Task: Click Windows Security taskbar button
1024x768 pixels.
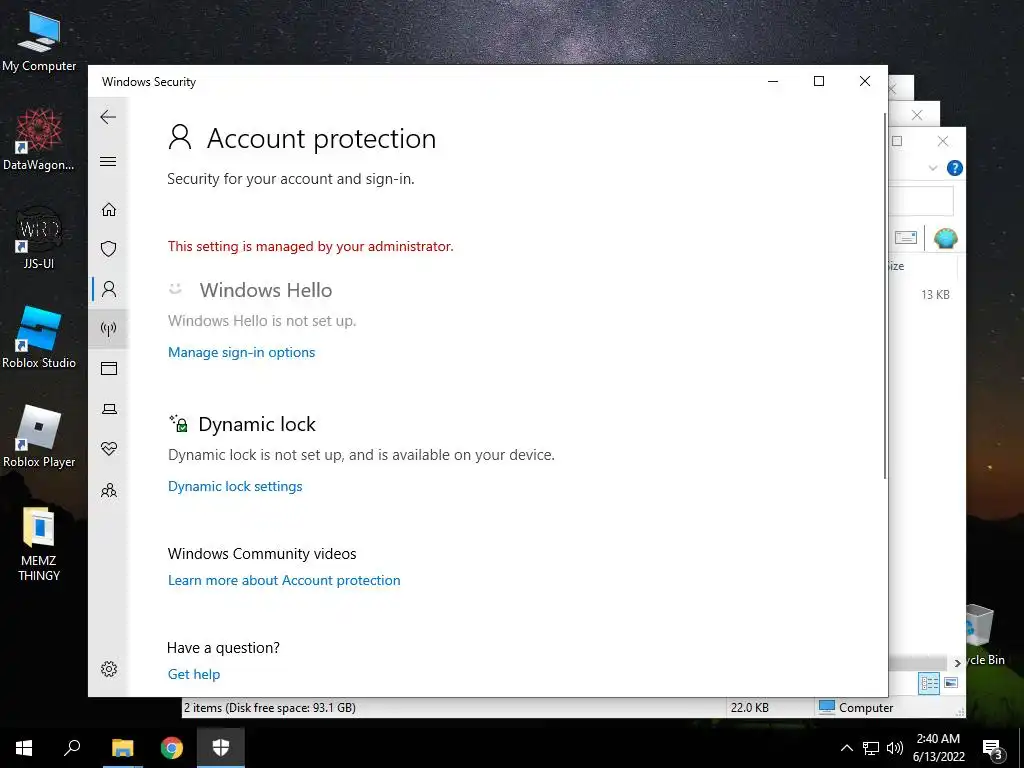Action: (x=221, y=748)
